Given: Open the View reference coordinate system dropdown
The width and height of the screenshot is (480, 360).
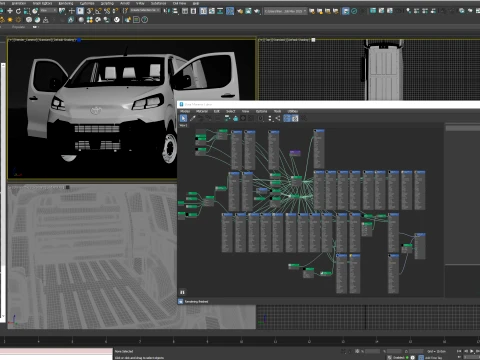Looking at the screenshot, I should tap(49, 11).
